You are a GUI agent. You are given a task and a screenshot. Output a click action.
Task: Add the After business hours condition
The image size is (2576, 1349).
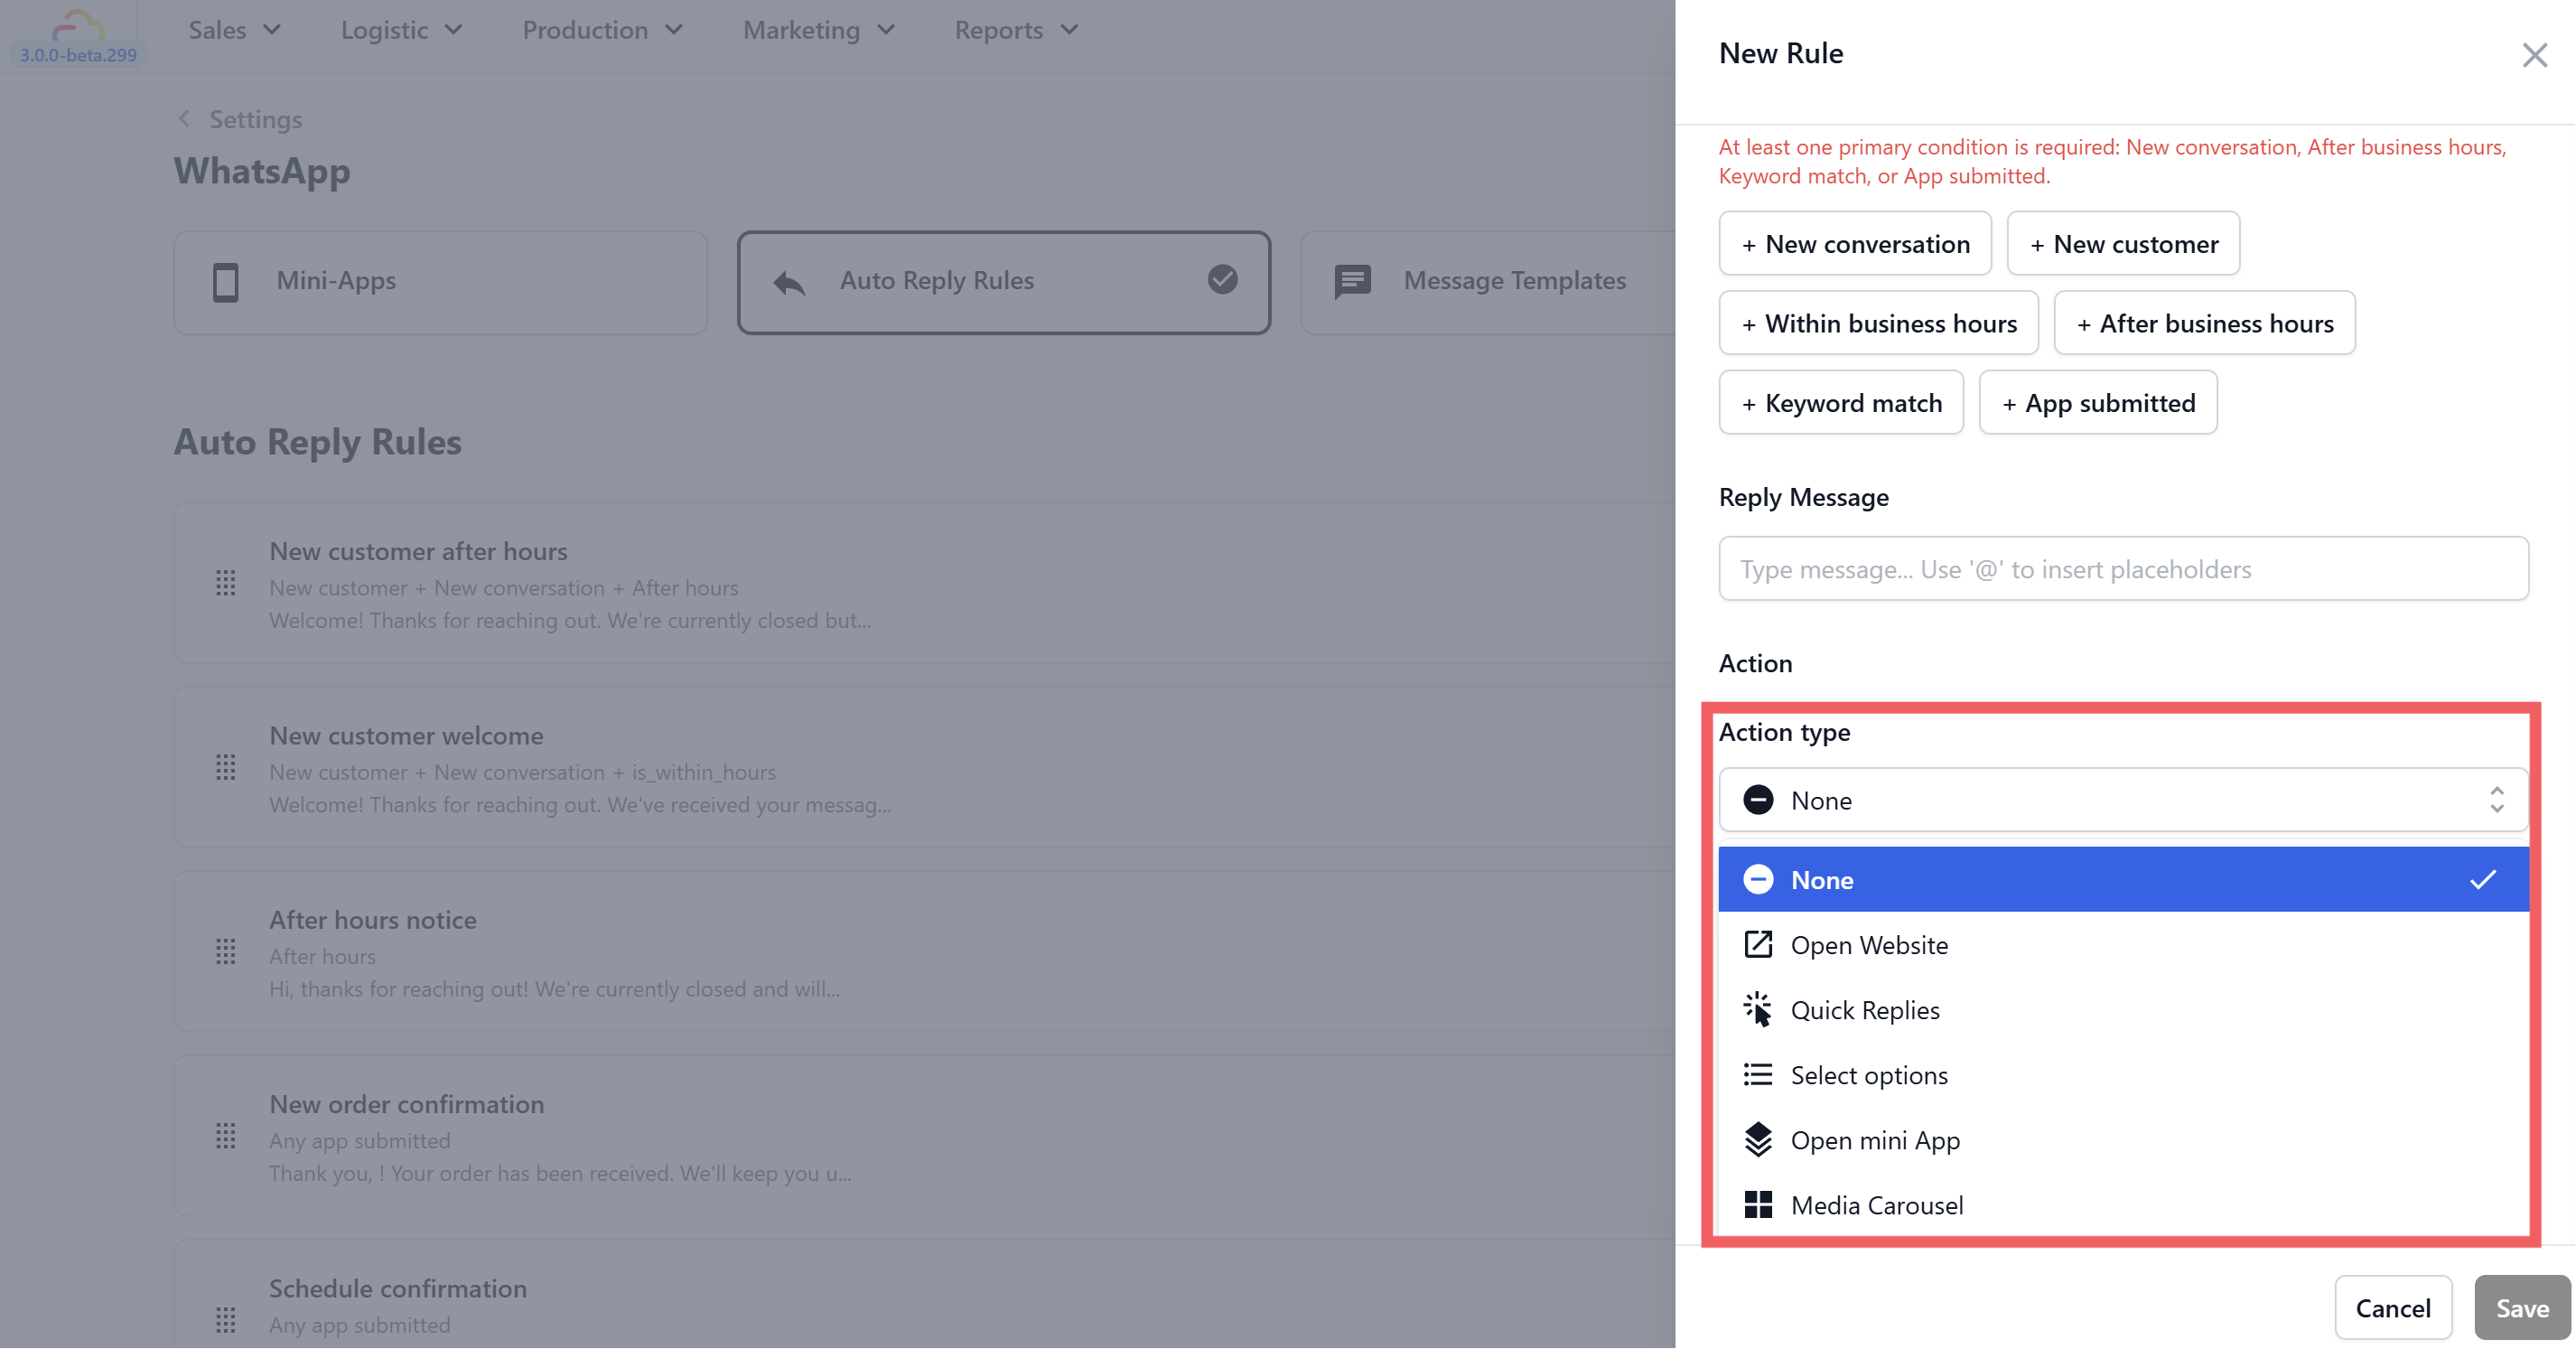[2203, 323]
